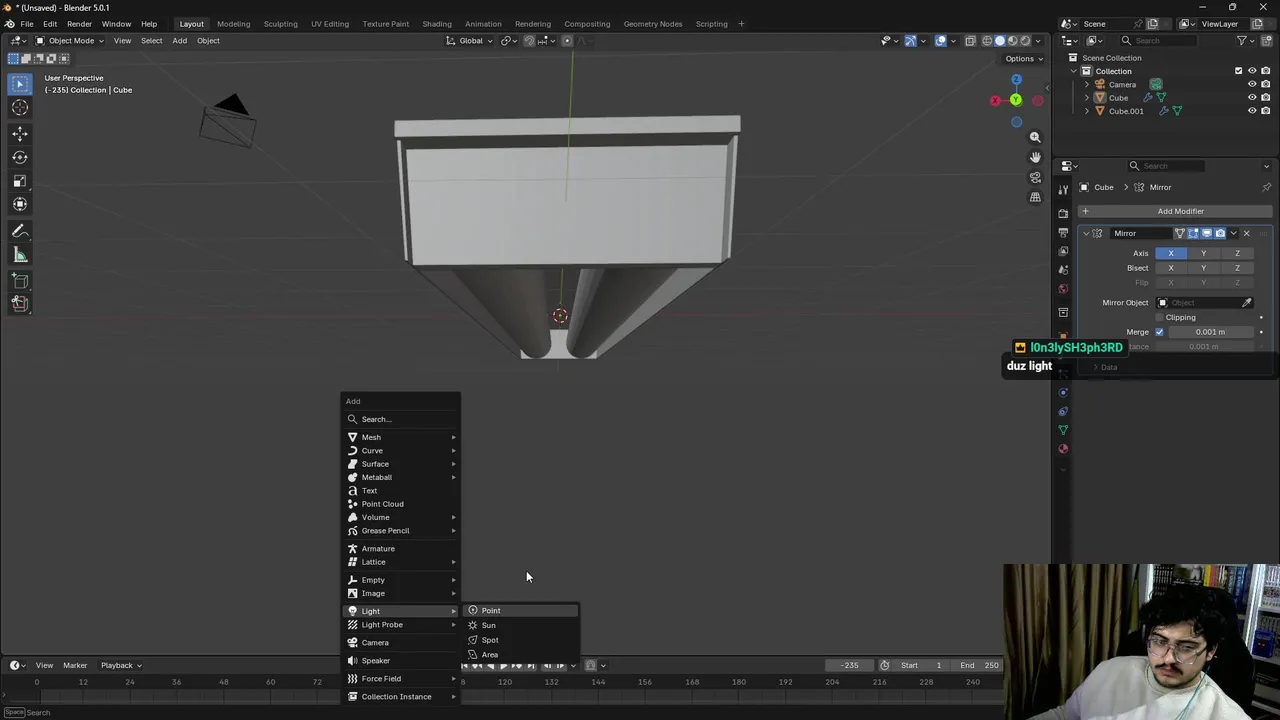The height and width of the screenshot is (720, 1280).
Task: Click Text entry in Add menu
Action: point(400,491)
